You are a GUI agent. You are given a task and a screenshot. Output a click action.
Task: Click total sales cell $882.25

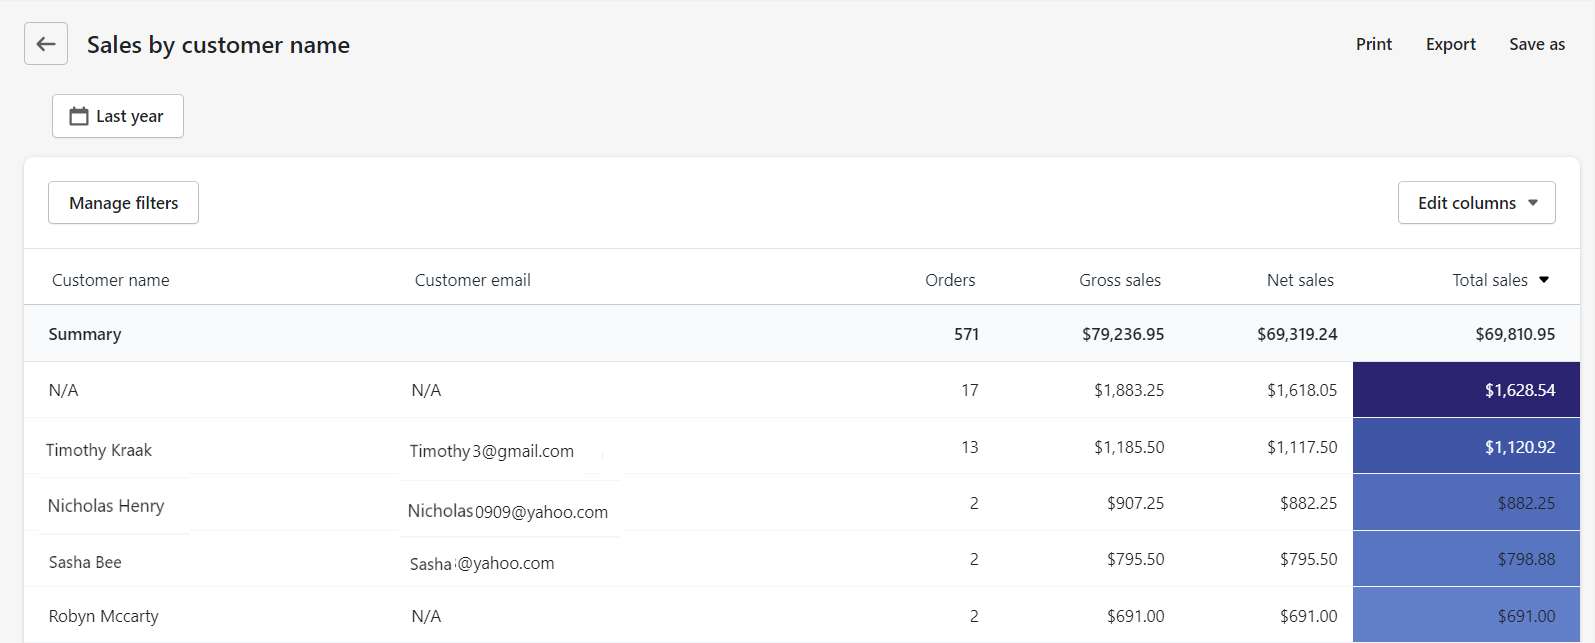(x=1466, y=503)
